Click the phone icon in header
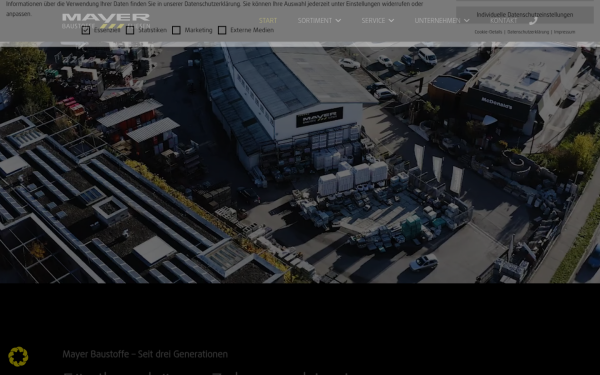600x375 pixels. (x=533, y=21)
